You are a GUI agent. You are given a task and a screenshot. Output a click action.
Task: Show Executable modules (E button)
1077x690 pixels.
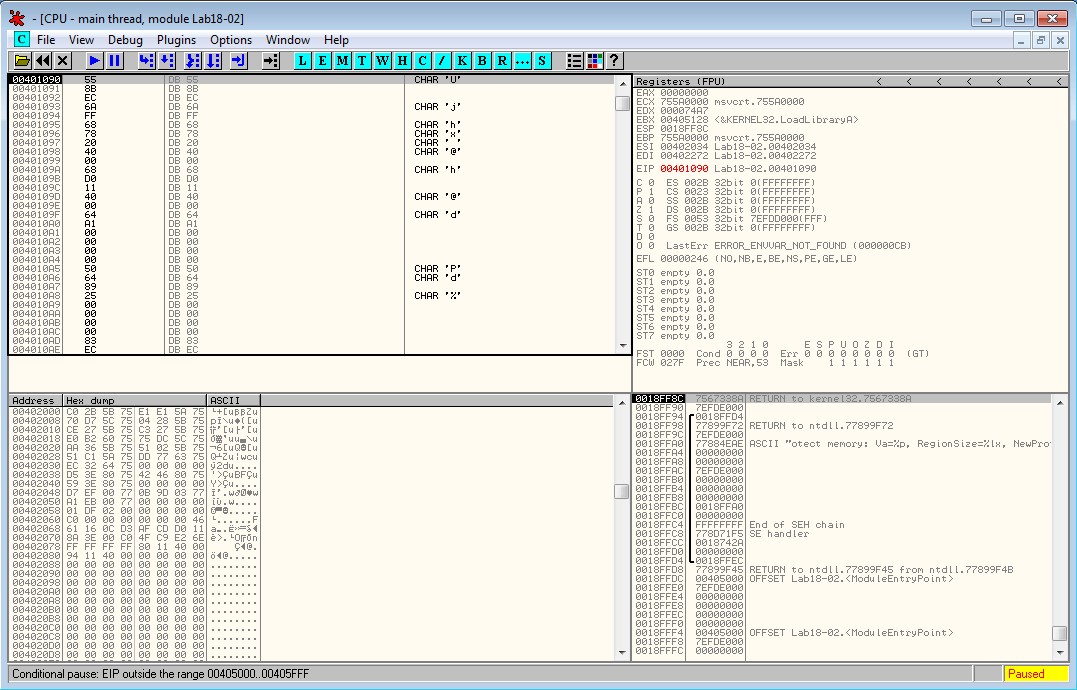(x=323, y=61)
